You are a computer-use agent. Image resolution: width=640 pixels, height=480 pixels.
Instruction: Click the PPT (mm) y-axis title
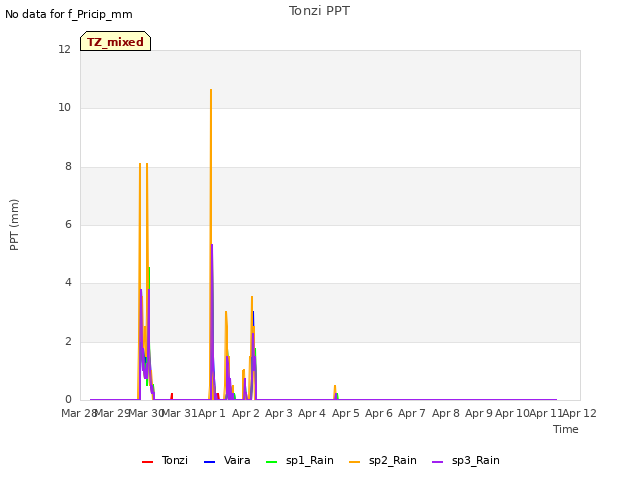coord(14,224)
